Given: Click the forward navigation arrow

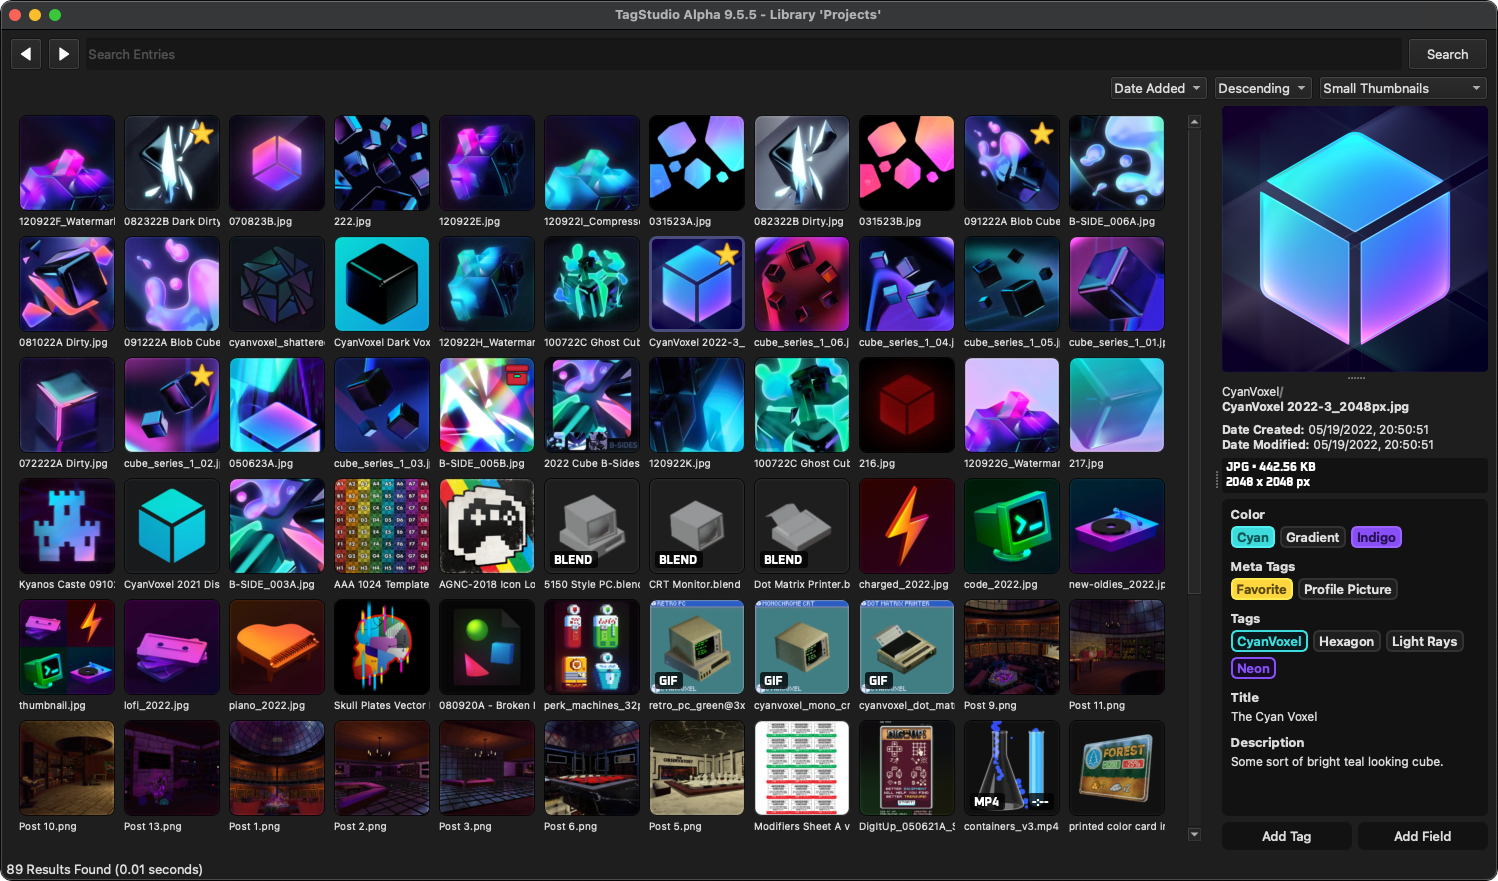Looking at the screenshot, I should [x=63, y=54].
